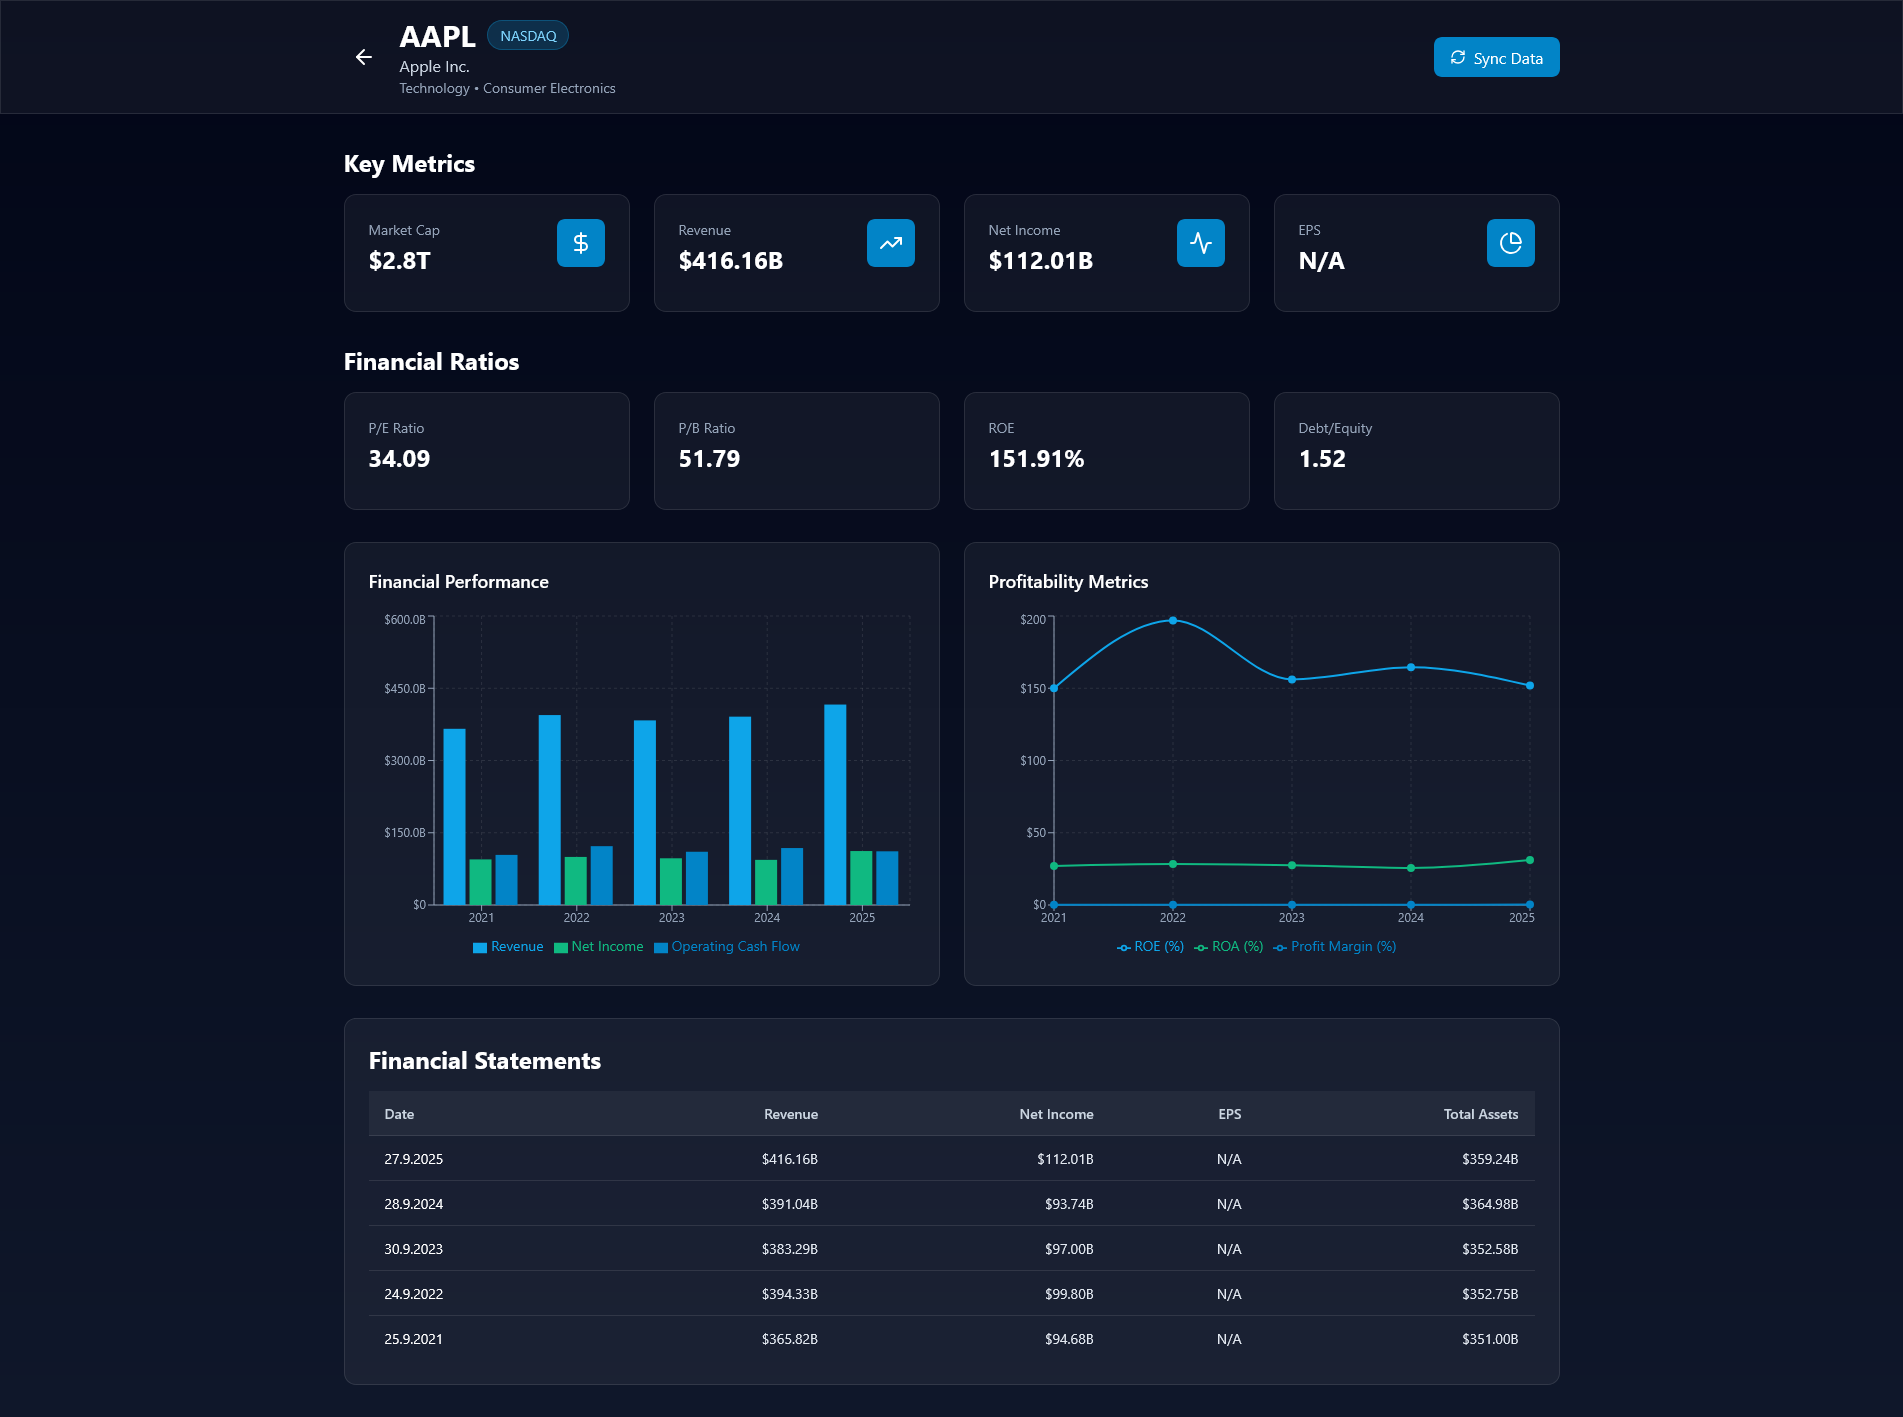This screenshot has height=1417, width=1903.
Task: Click the Total Assets column header
Action: coord(1480,1114)
